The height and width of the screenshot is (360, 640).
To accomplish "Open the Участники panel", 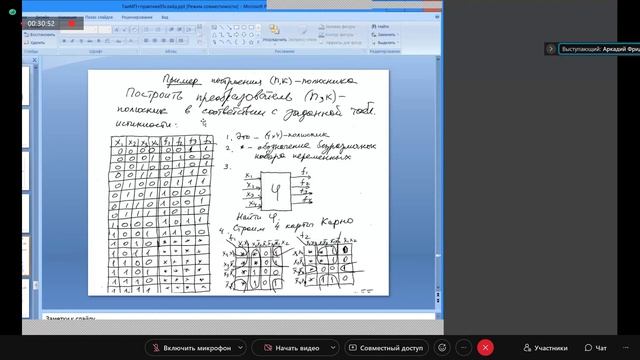I will (x=545, y=348).
